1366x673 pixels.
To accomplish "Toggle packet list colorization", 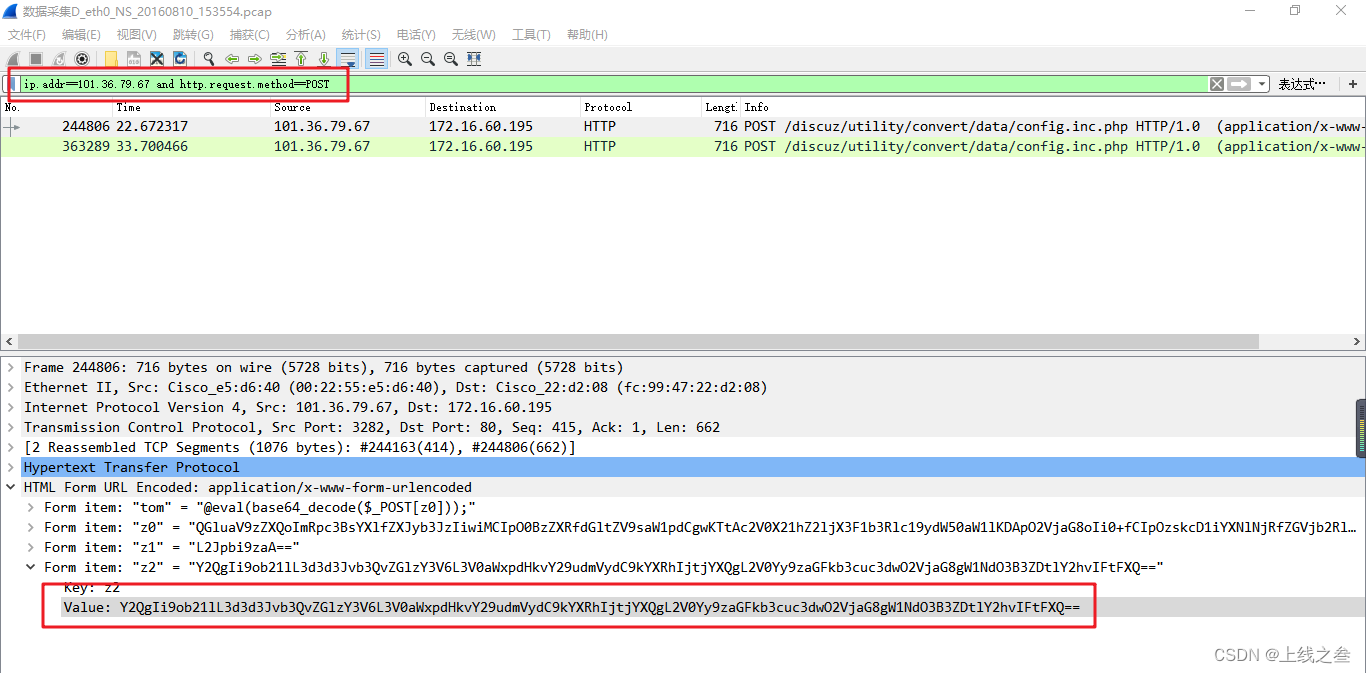I will [377, 59].
